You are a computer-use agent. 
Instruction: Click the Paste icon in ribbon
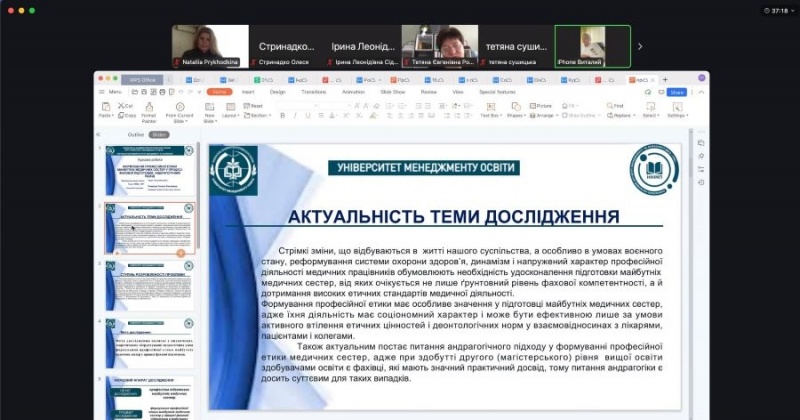coord(105,110)
